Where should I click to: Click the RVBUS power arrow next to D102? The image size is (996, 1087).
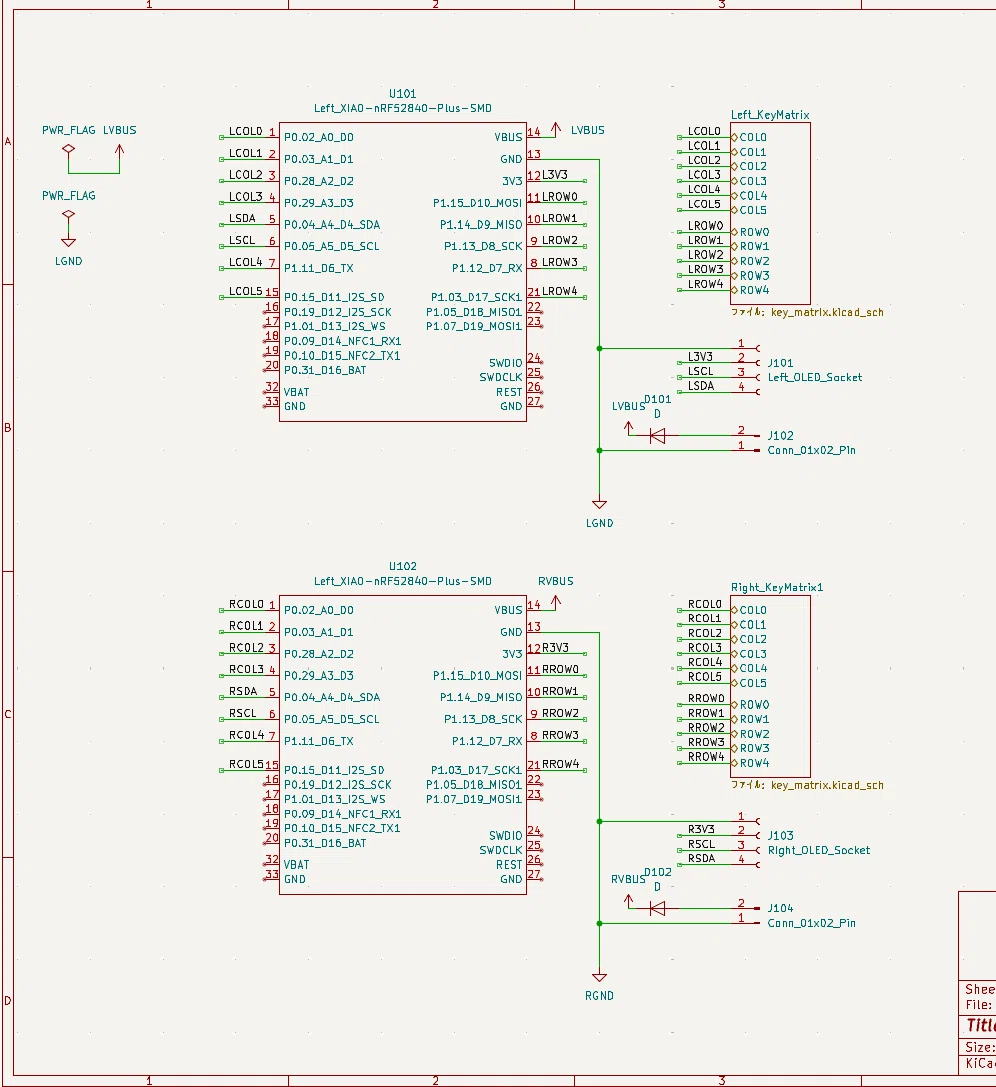coord(629,901)
